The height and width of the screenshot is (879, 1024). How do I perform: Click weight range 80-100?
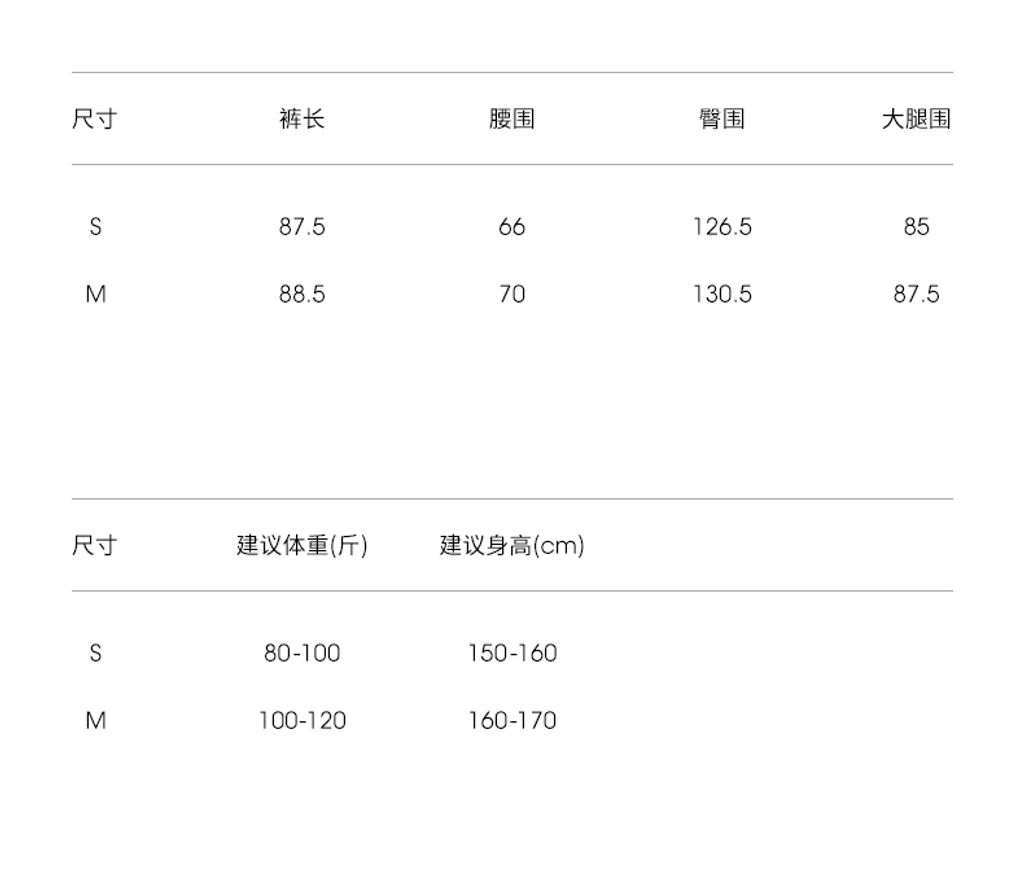302,653
